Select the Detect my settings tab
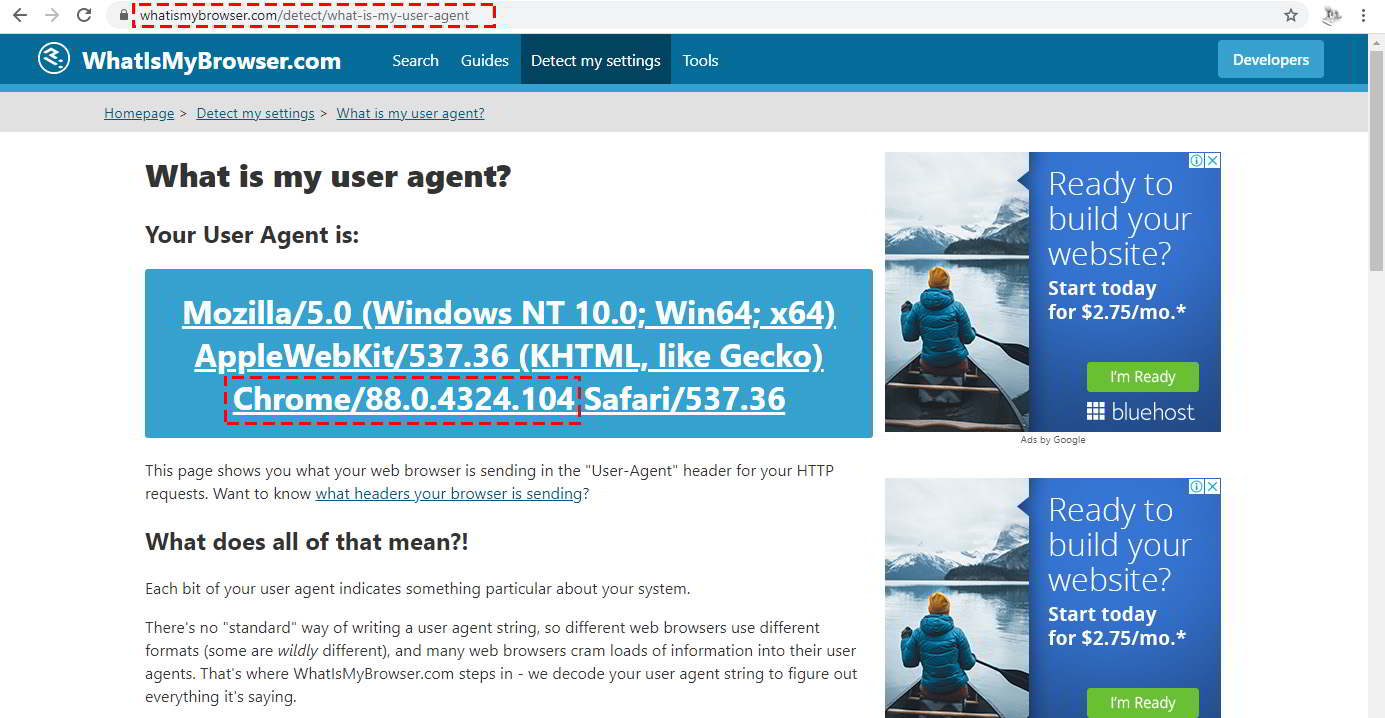 [596, 60]
